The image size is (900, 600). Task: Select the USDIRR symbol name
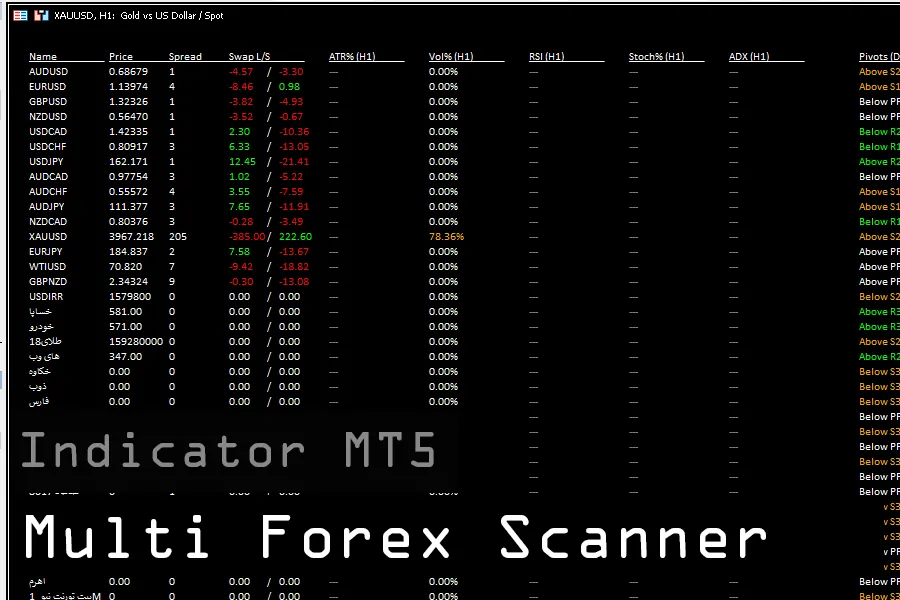click(46, 296)
